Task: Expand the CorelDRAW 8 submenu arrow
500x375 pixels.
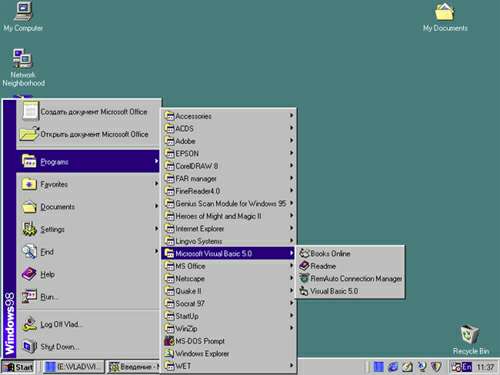Action: point(291,165)
